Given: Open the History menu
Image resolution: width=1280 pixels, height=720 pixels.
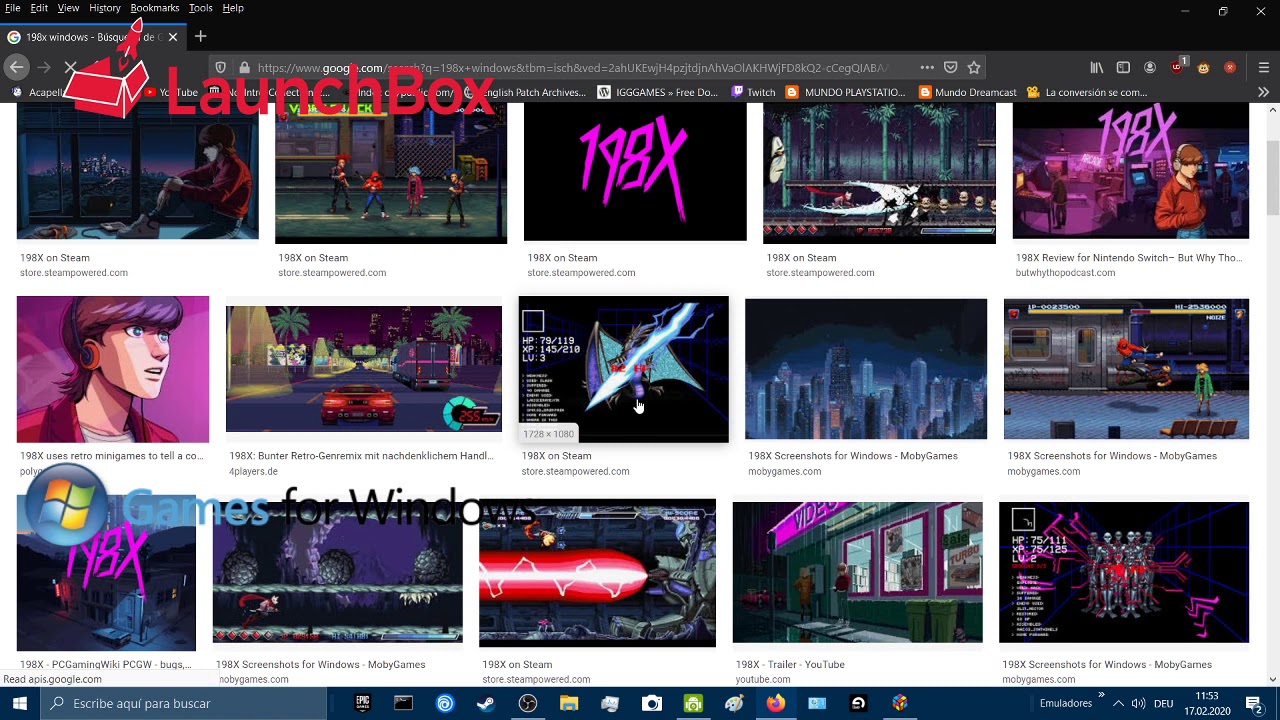Looking at the screenshot, I should [104, 8].
